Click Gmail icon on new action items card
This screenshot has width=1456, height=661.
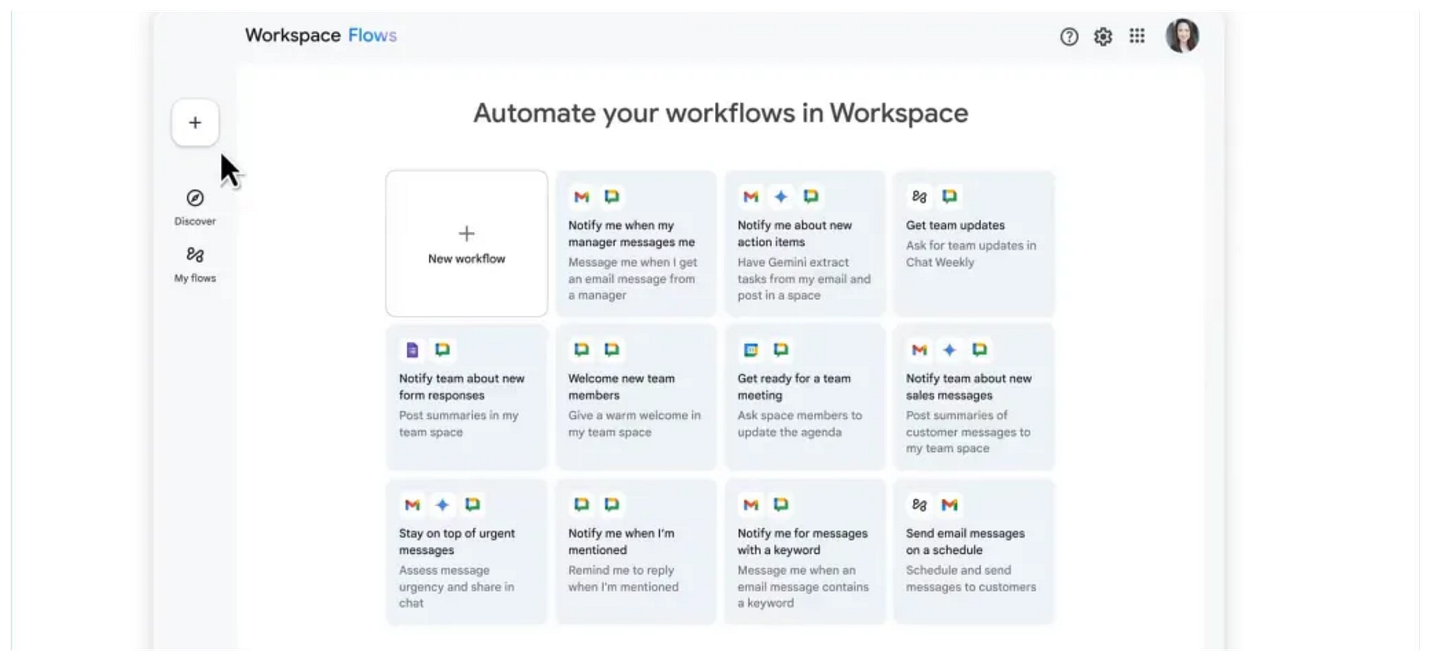(x=750, y=197)
